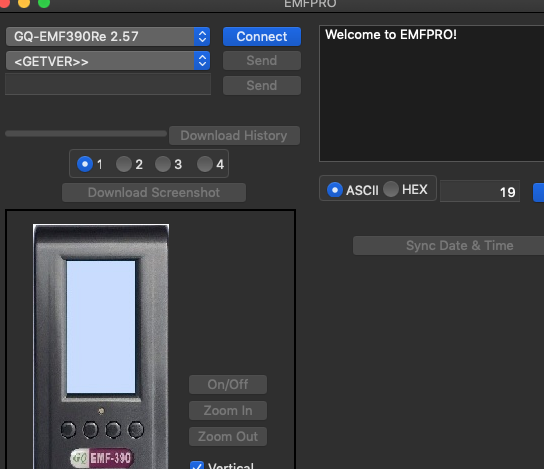
Task: Click the numeric field showing 19
Action: tap(480, 191)
